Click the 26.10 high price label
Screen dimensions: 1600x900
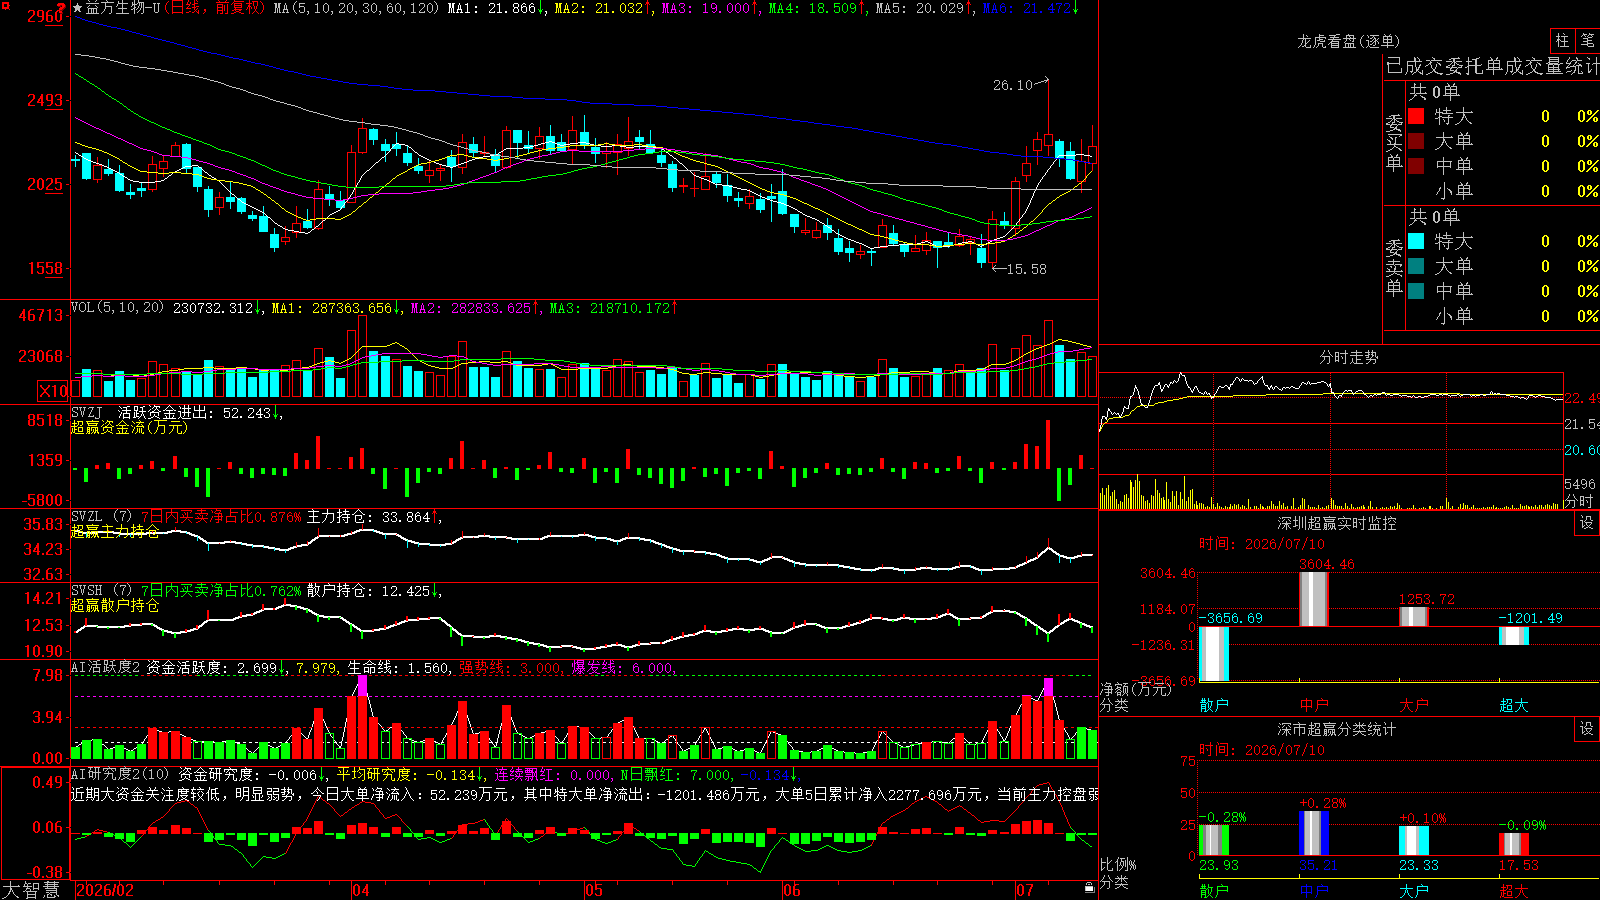pos(1013,85)
